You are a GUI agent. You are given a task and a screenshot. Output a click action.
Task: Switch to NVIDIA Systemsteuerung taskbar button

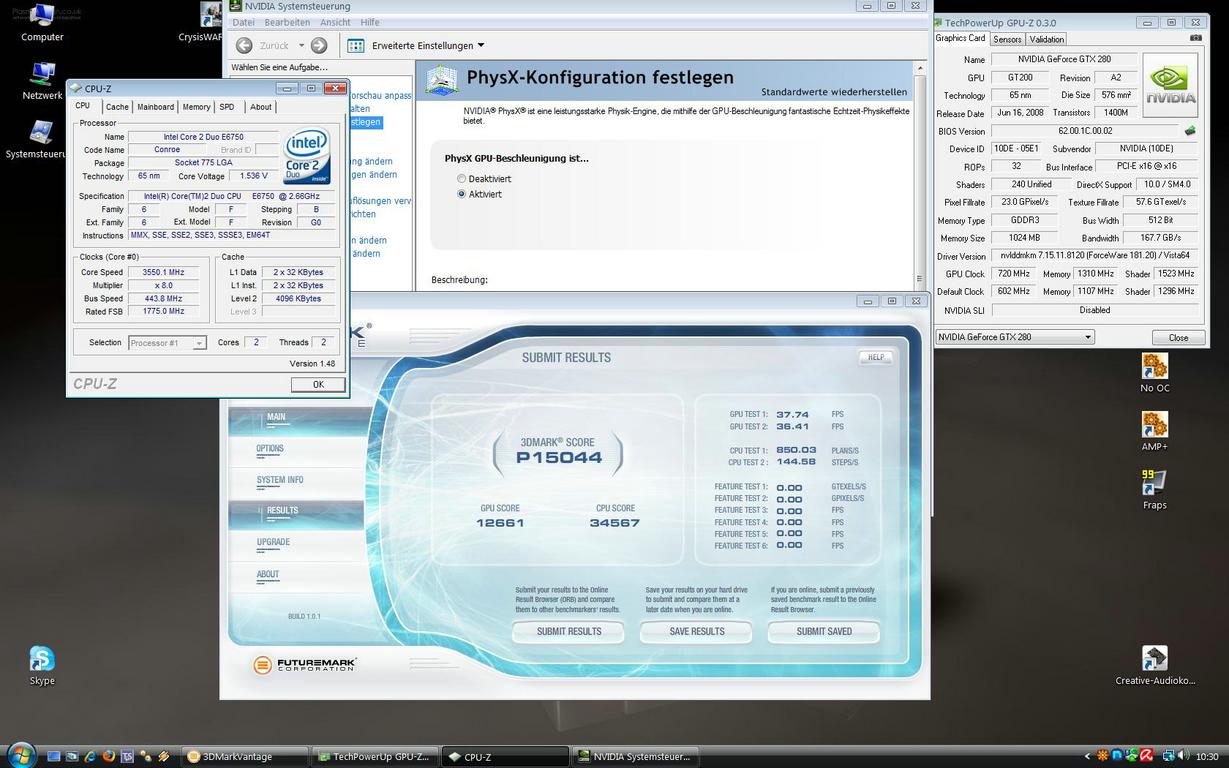click(x=635, y=756)
